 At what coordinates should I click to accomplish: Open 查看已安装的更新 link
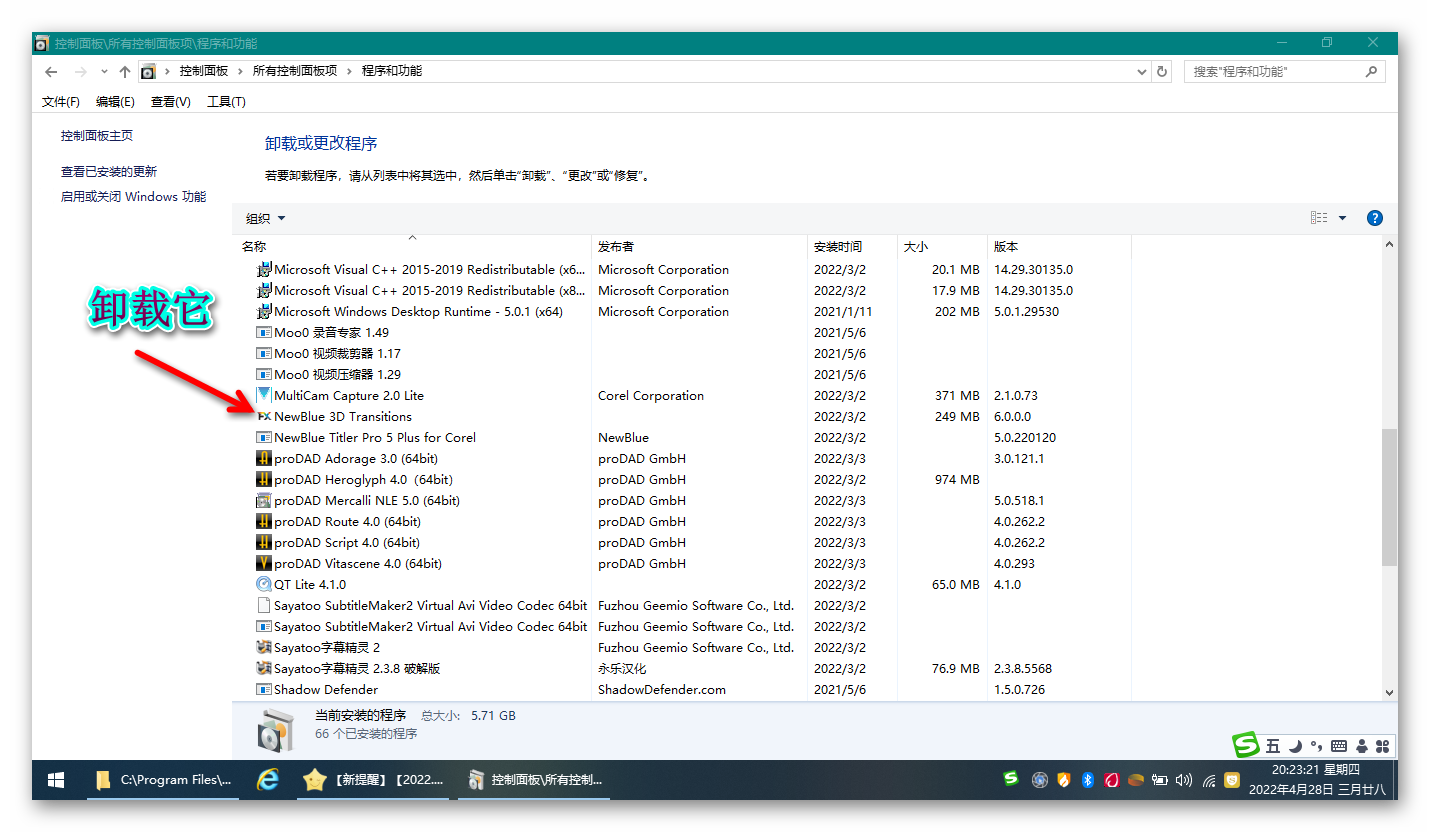click(x=109, y=172)
